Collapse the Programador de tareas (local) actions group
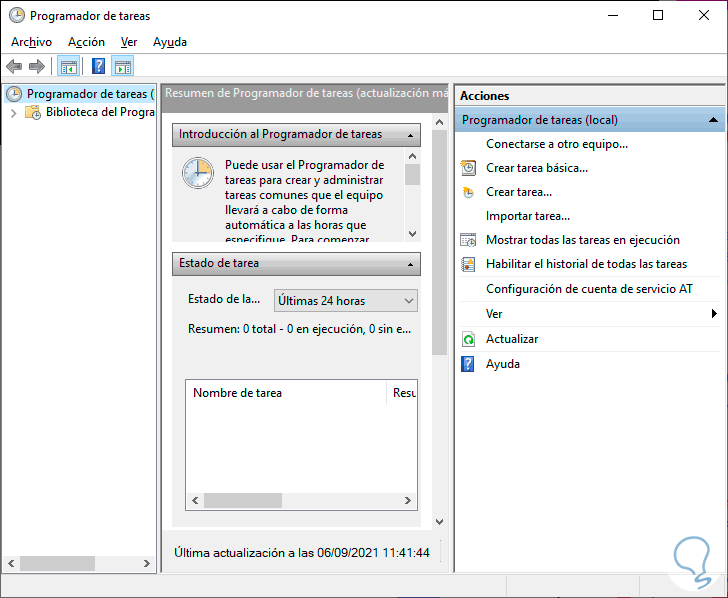 pos(713,120)
